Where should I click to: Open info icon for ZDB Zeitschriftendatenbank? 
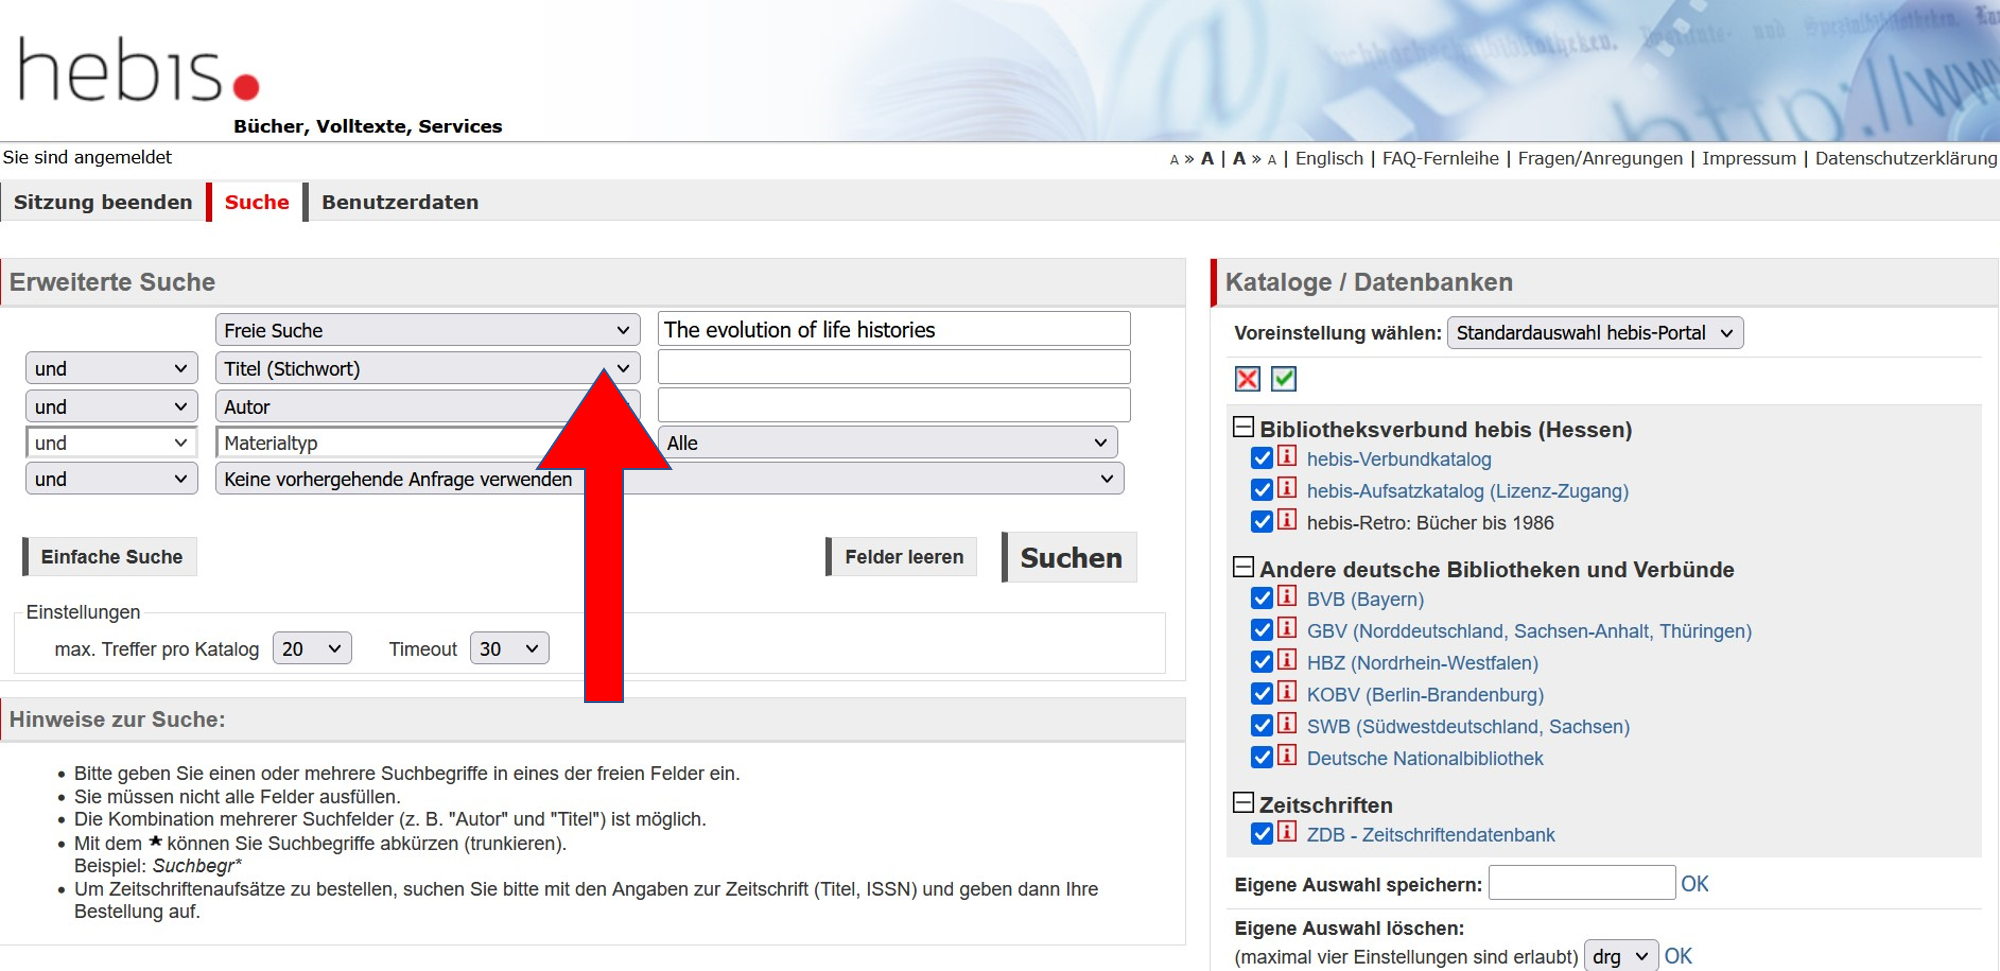coord(1287,833)
